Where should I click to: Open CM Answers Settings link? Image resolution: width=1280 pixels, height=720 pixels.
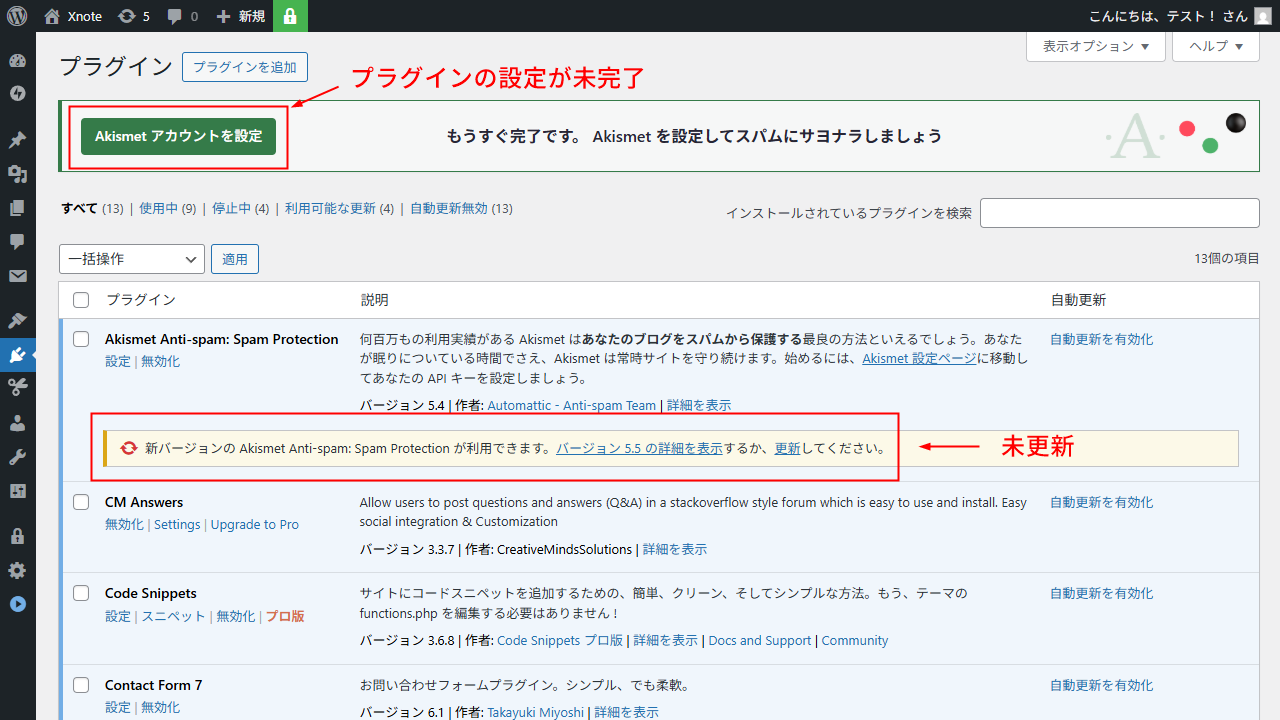point(177,524)
